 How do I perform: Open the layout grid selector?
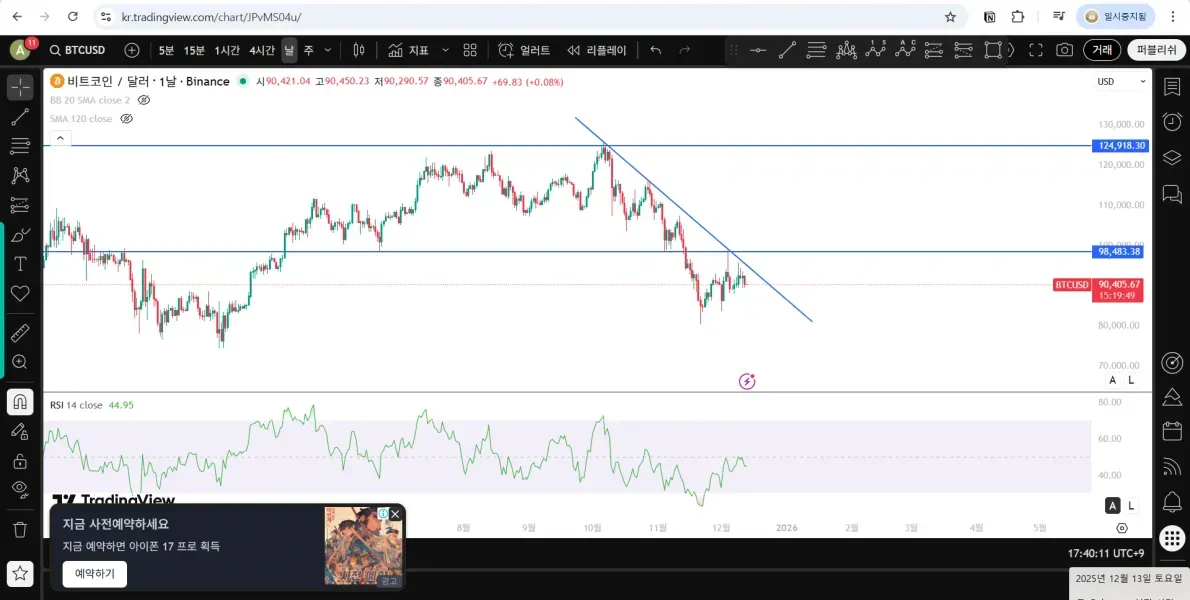coord(470,50)
